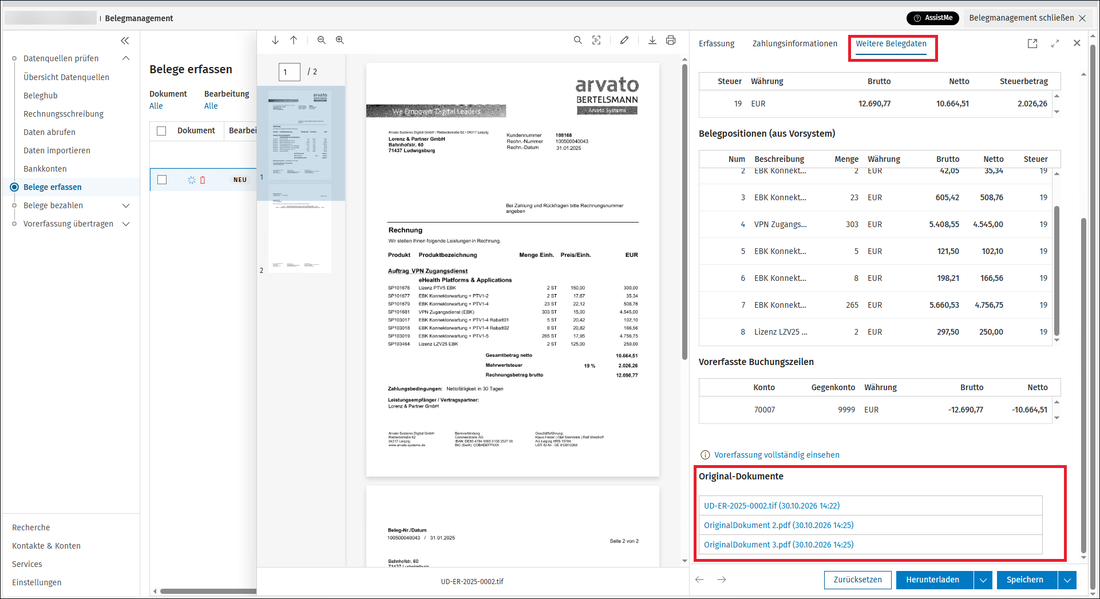This screenshot has height=599, width=1100.
Task: Print the displayed document
Action: click(x=671, y=41)
